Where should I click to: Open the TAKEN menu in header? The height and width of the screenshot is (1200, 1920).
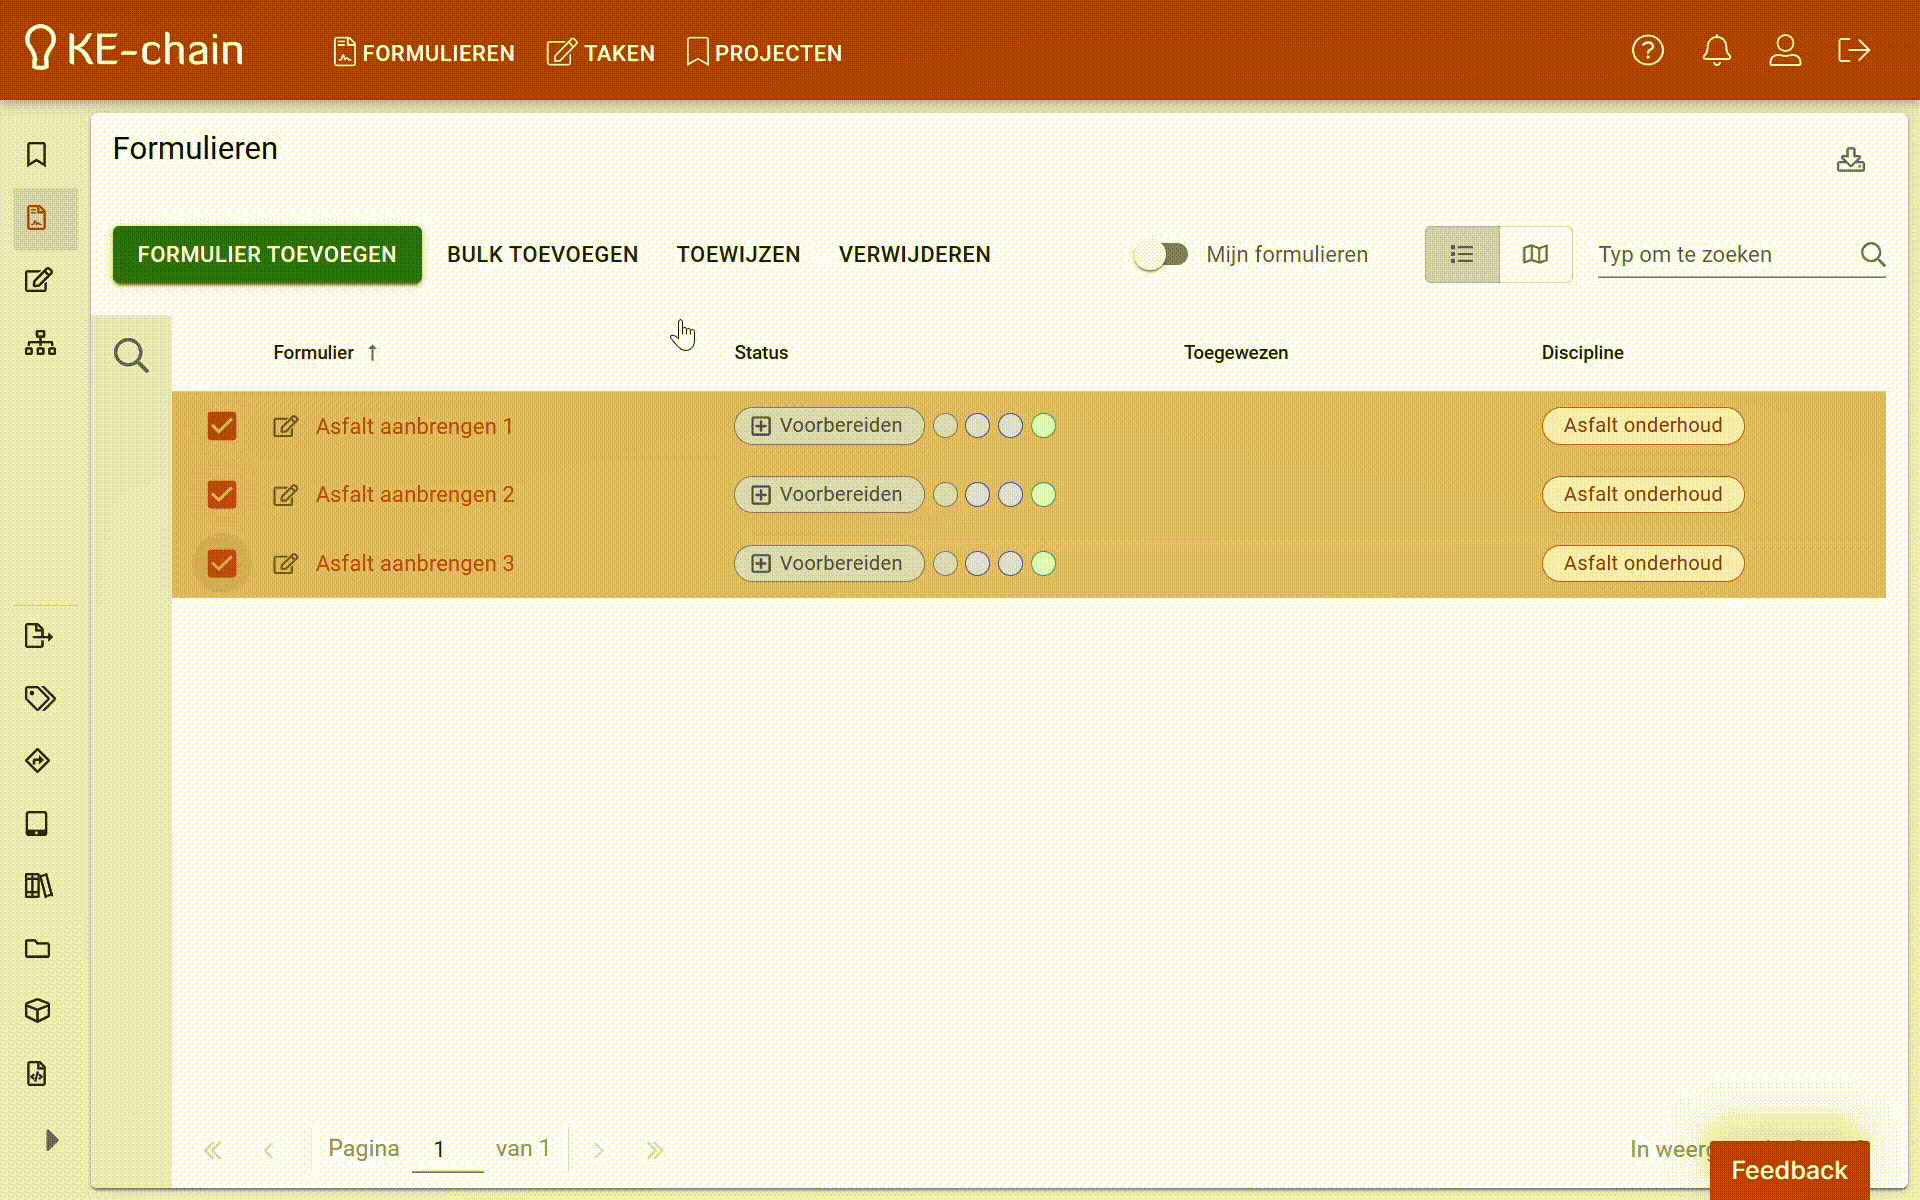click(601, 53)
